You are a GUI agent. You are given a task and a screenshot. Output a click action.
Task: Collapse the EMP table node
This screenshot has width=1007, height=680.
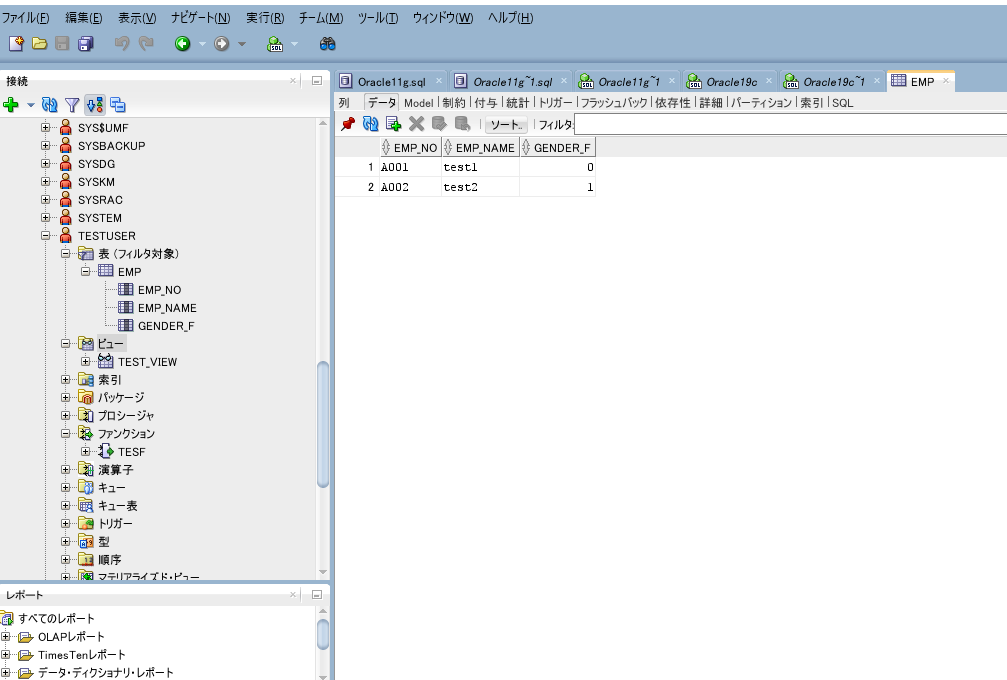pyautogui.click(x=85, y=272)
